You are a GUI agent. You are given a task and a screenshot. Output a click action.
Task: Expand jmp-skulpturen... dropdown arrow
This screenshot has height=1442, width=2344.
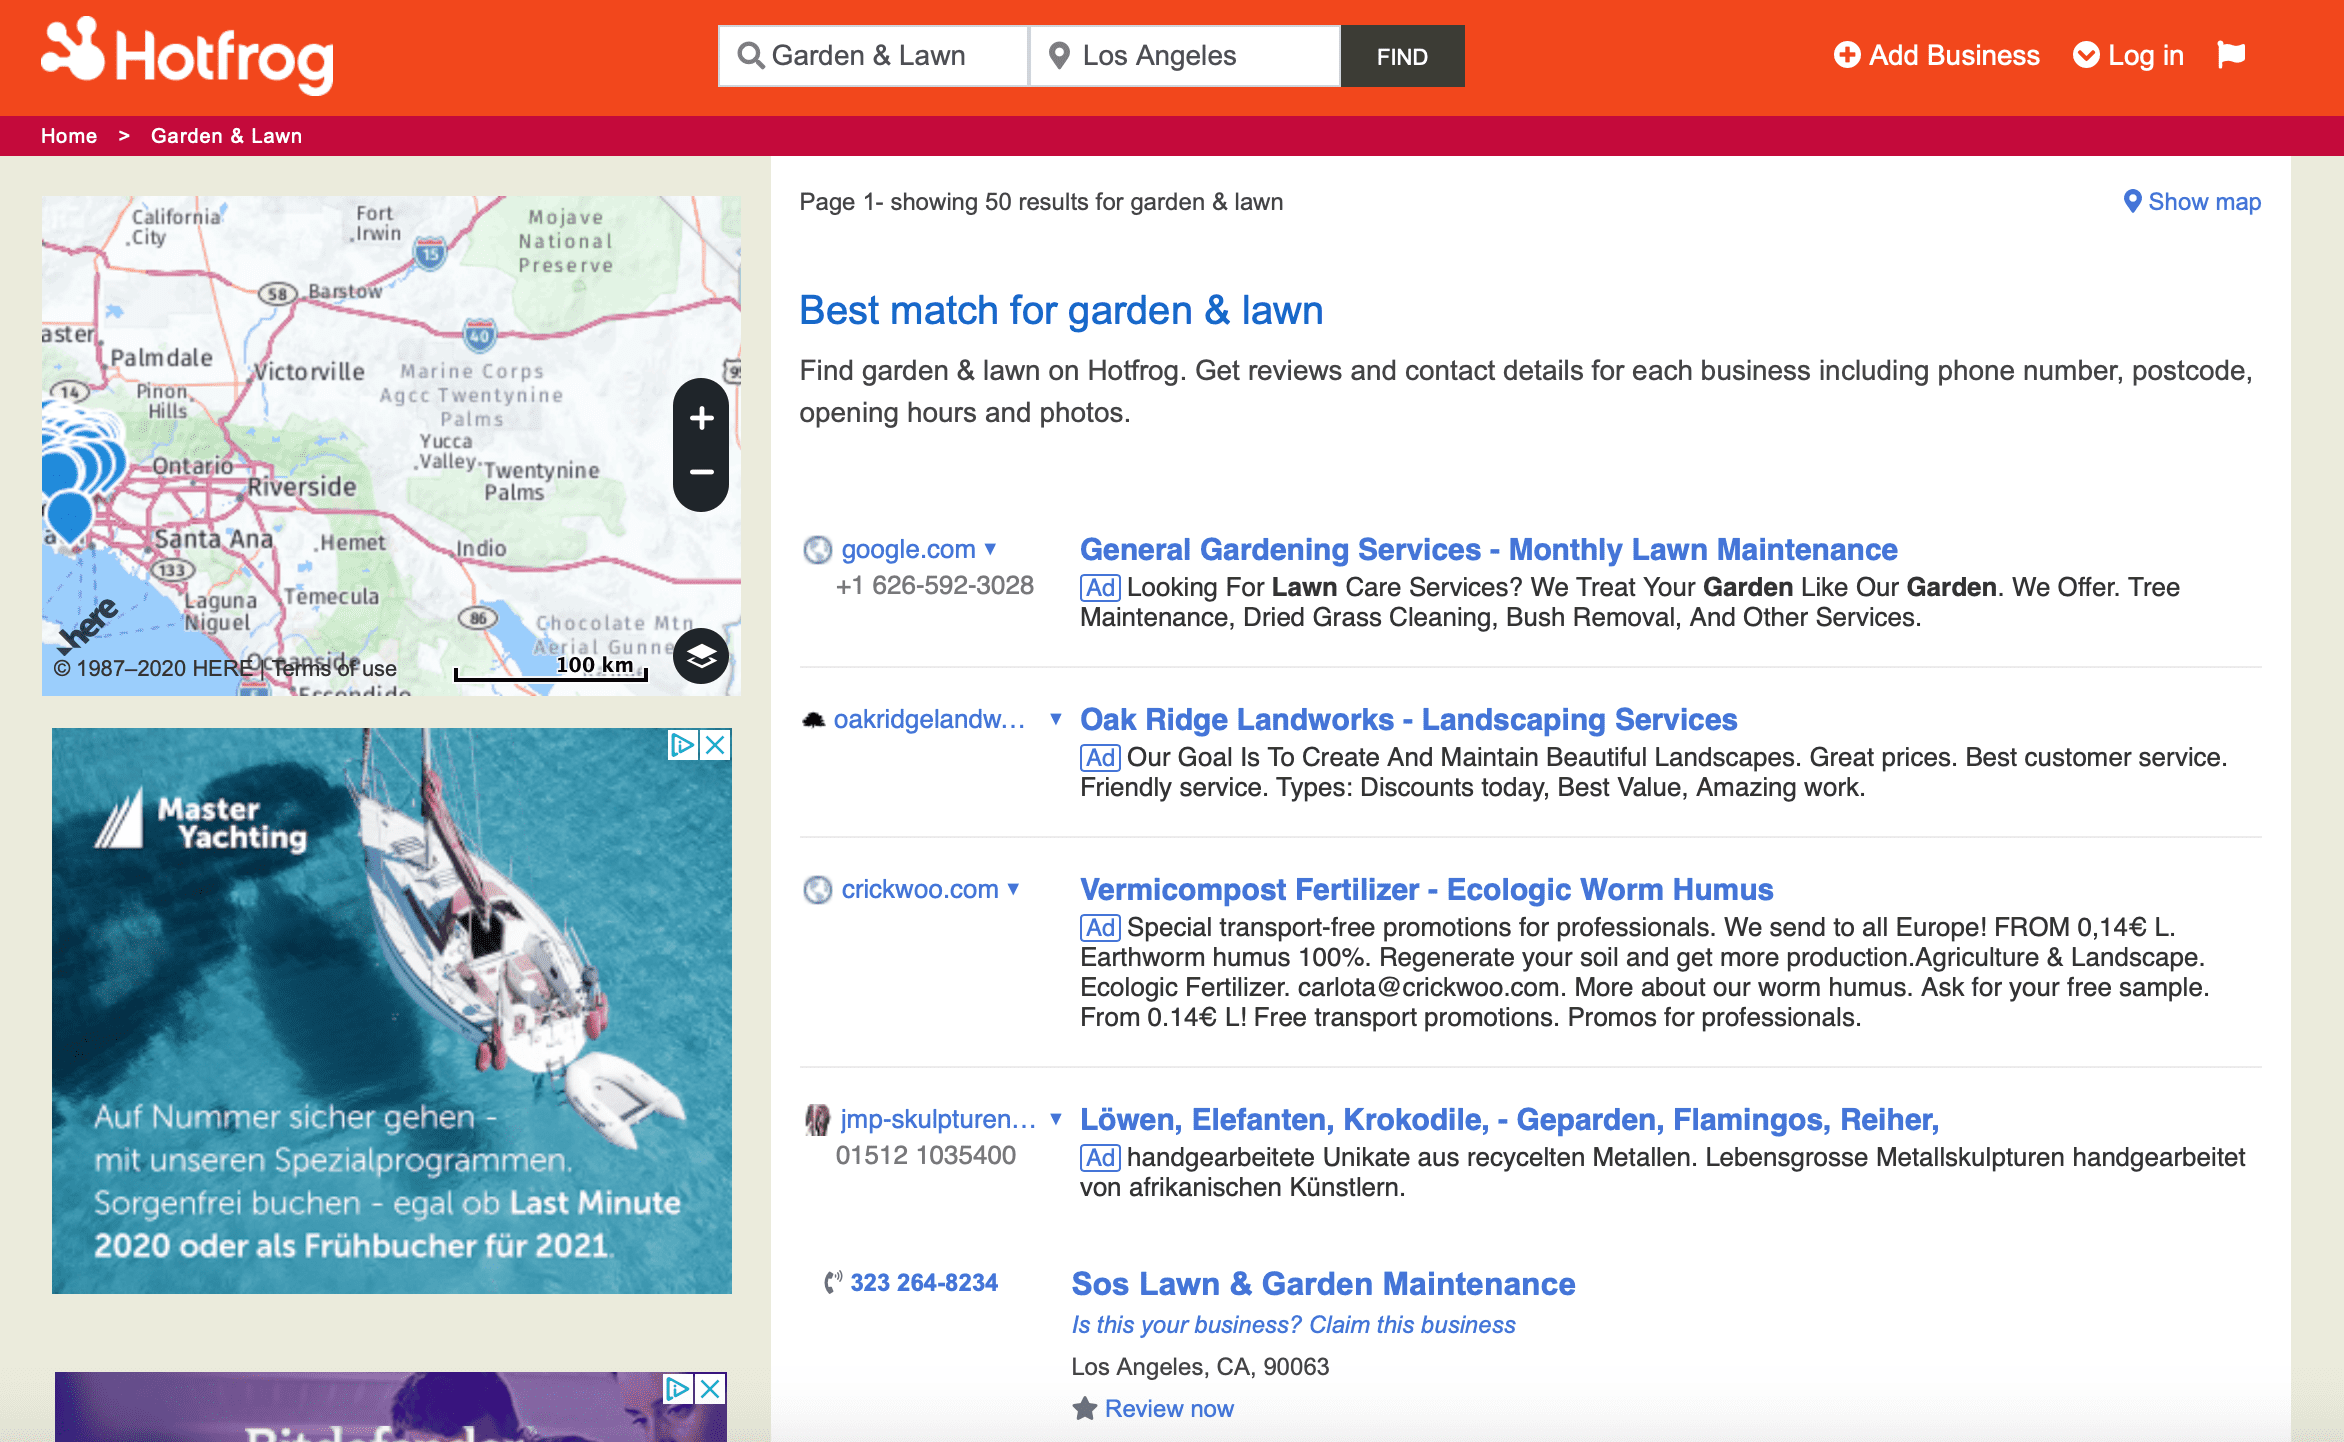1056,1119
